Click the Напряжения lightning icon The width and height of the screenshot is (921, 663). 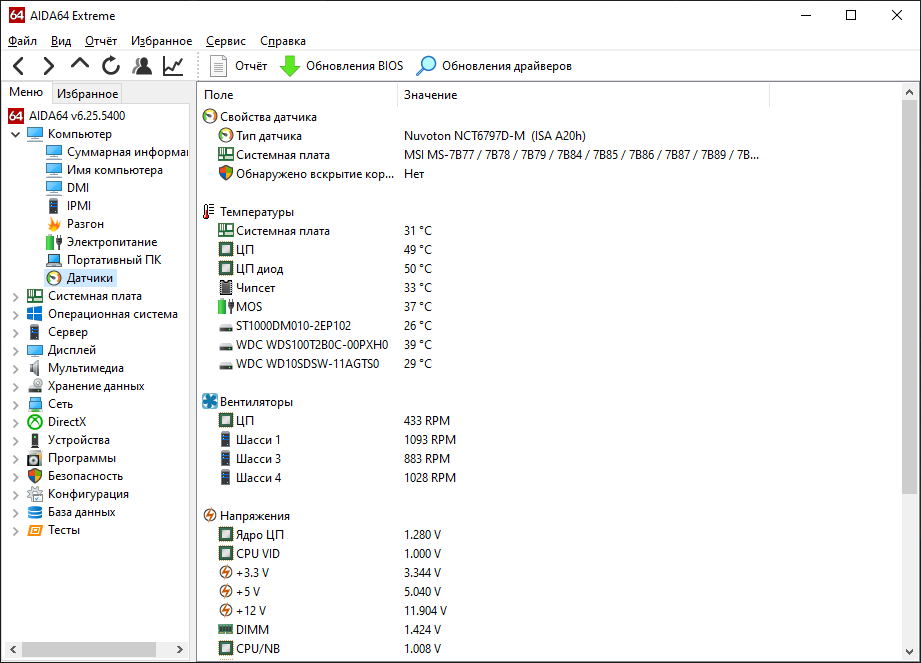click(210, 516)
